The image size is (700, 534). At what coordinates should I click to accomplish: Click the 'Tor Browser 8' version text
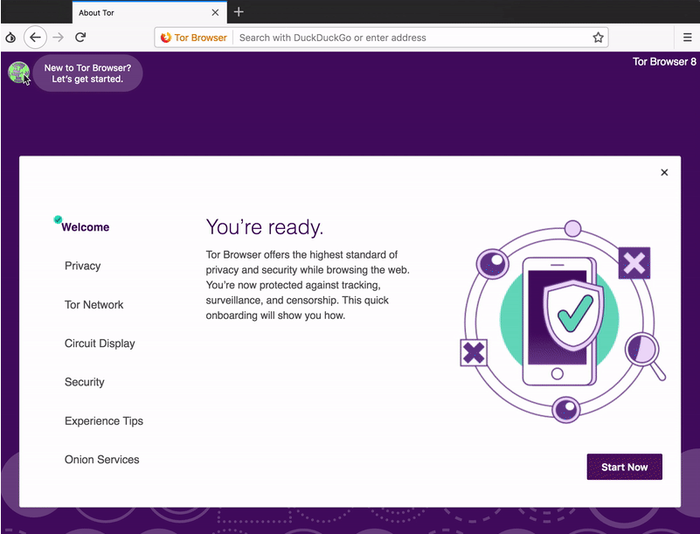coord(664,62)
